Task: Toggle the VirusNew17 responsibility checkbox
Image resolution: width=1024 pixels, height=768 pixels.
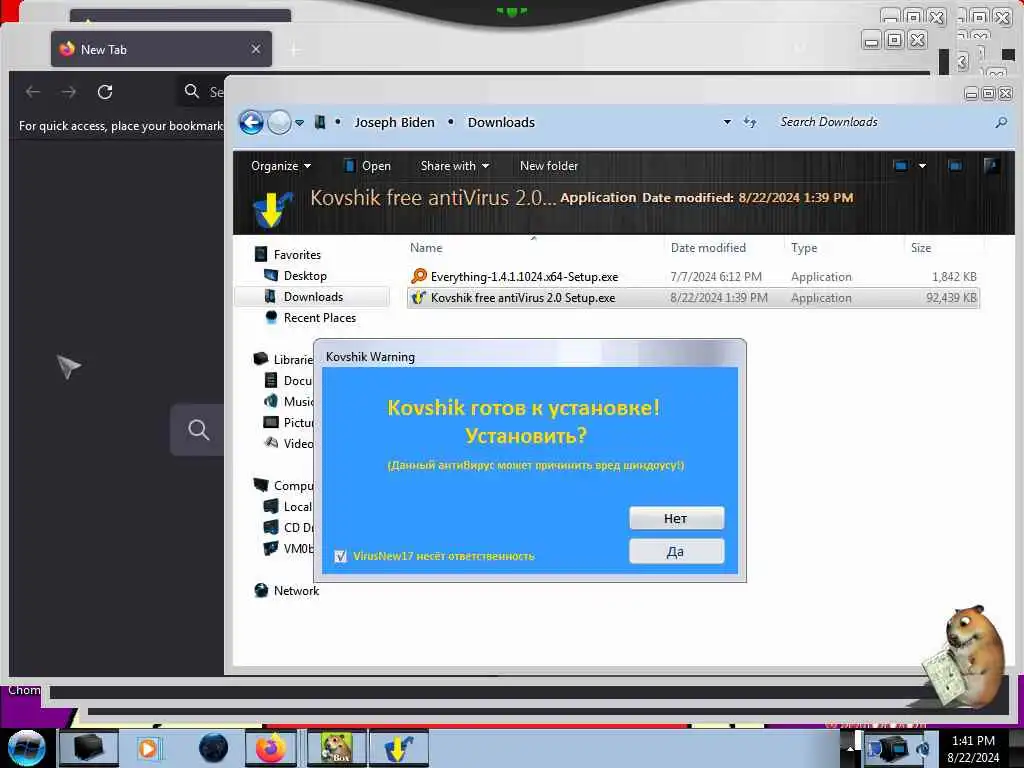Action: [x=340, y=556]
